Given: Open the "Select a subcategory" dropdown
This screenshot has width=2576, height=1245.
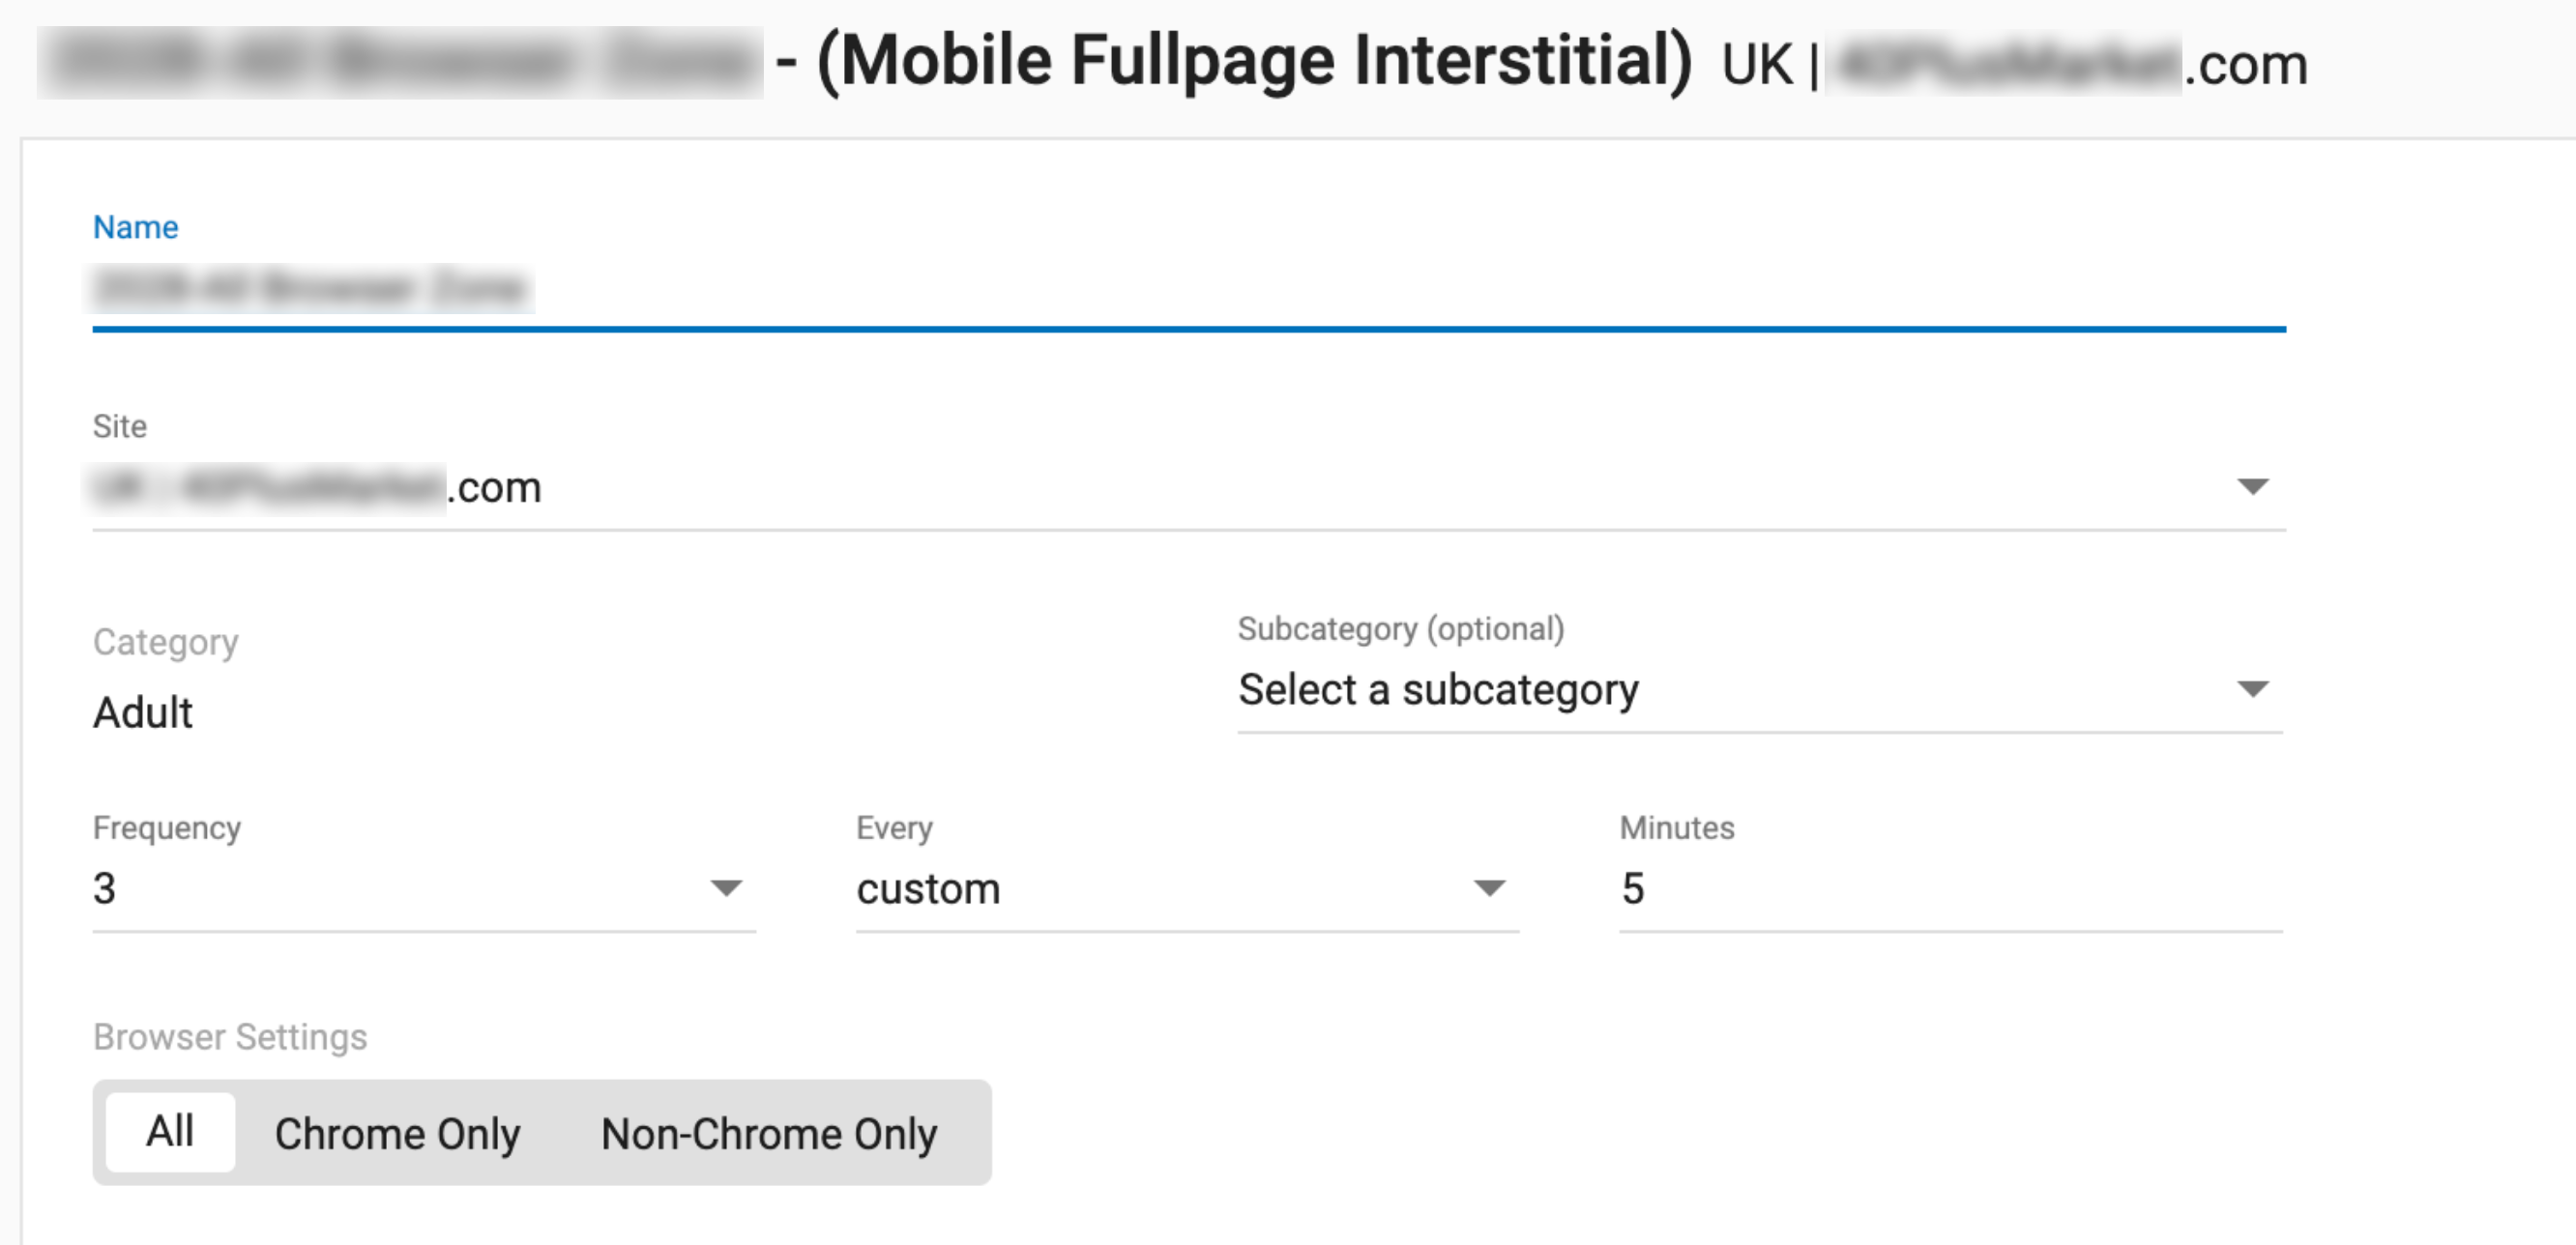Looking at the screenshot, I should tap(1440, 690).
